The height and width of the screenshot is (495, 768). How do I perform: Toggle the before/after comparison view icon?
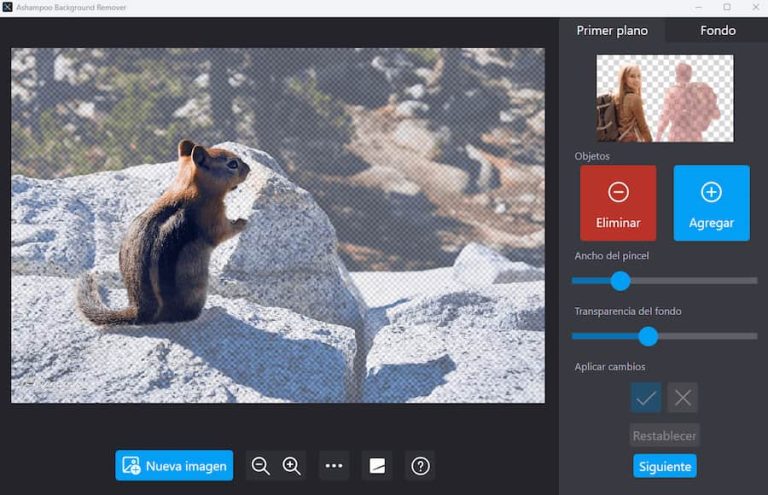point(377,465)
